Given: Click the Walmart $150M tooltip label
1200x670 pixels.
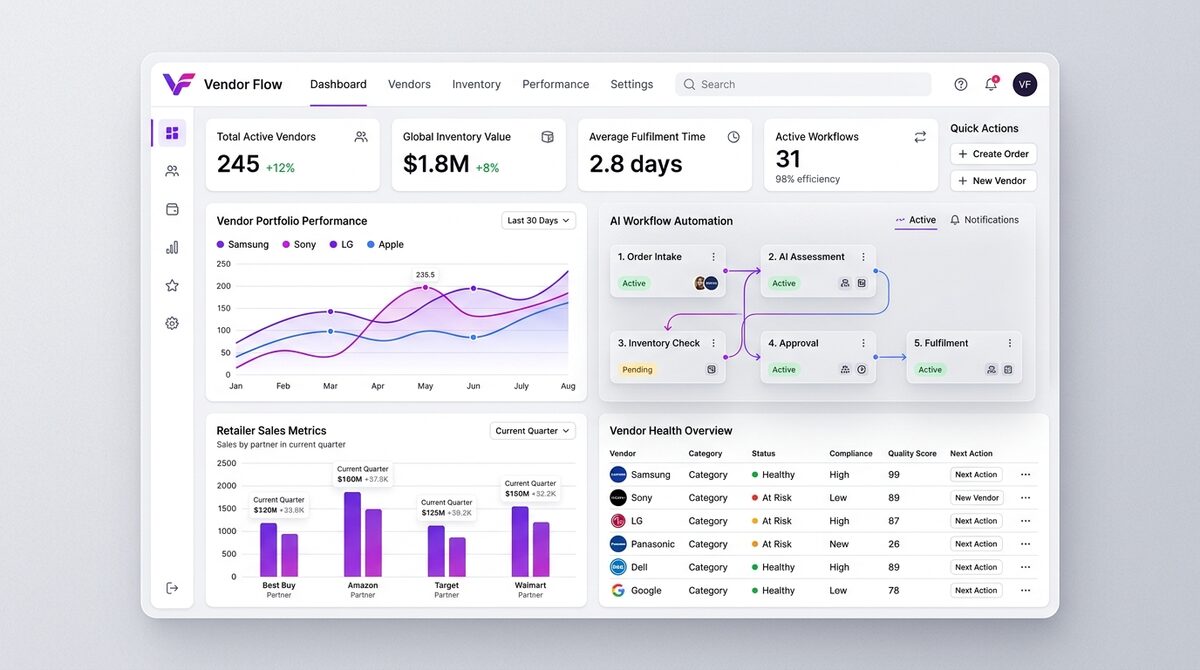Looking at the screenshot, I should pyautogui.click(x=530, y=488).
